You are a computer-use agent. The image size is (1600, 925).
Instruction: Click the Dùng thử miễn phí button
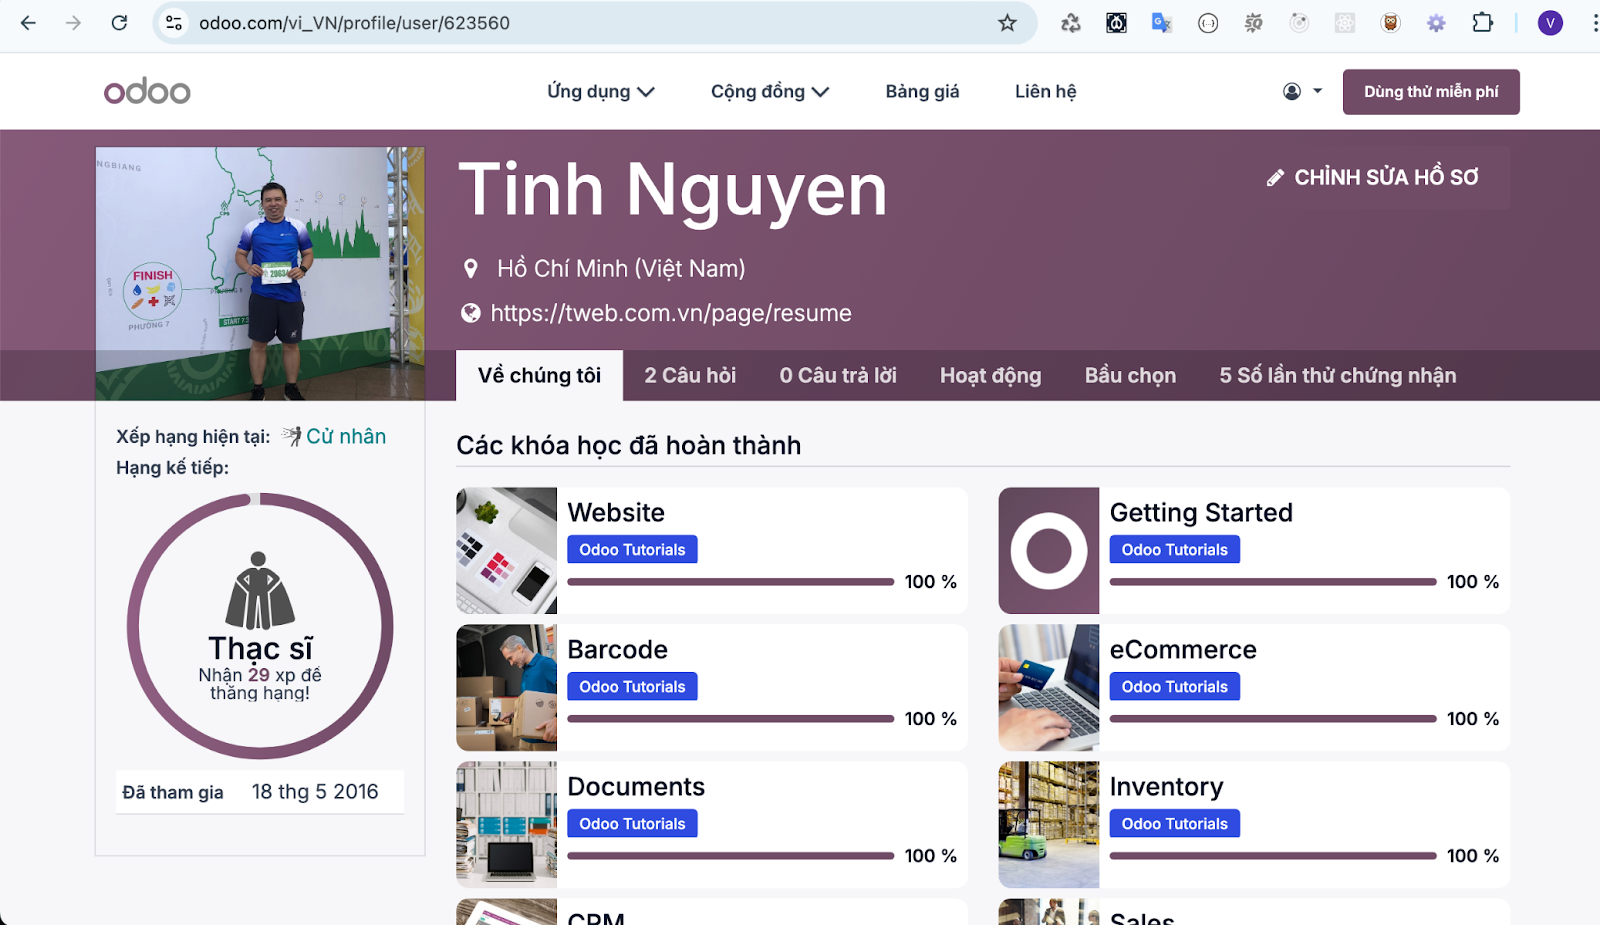[1431, 91]
